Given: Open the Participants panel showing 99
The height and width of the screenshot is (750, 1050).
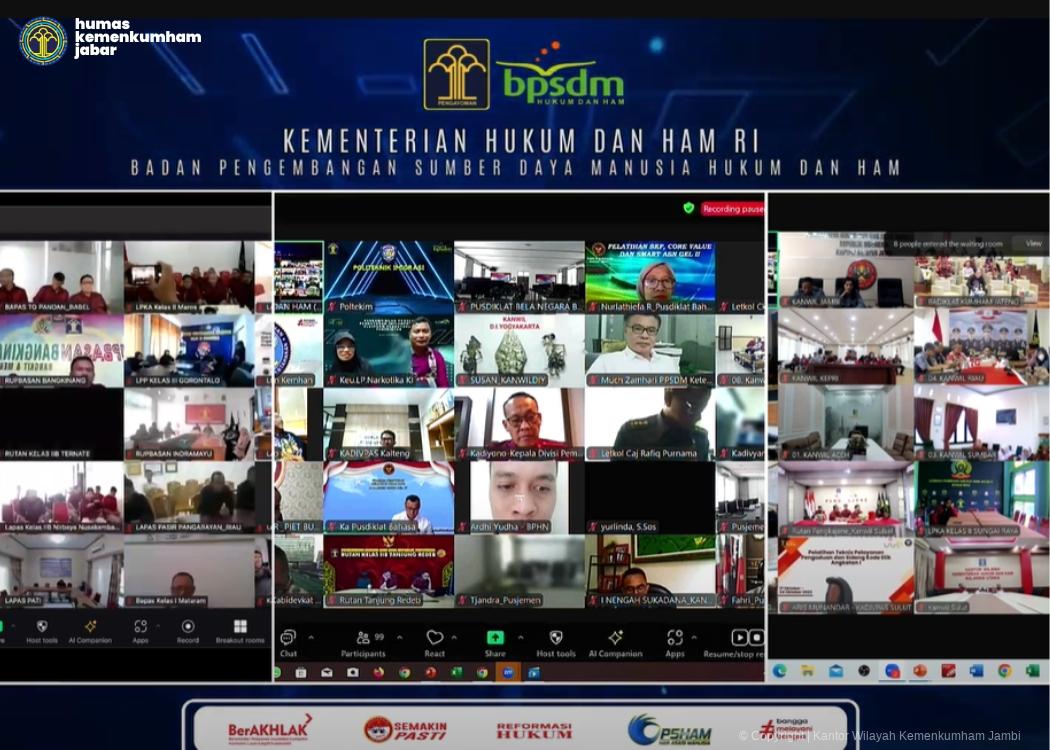Looking at the screenshot, I should click(364, 643).
